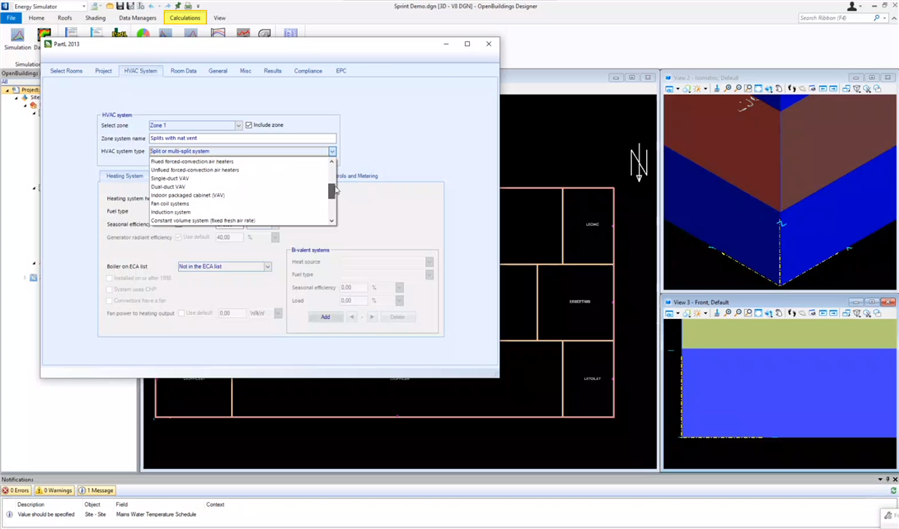
Task: Expand the Project tree node
Action: (x=7, y=90)
